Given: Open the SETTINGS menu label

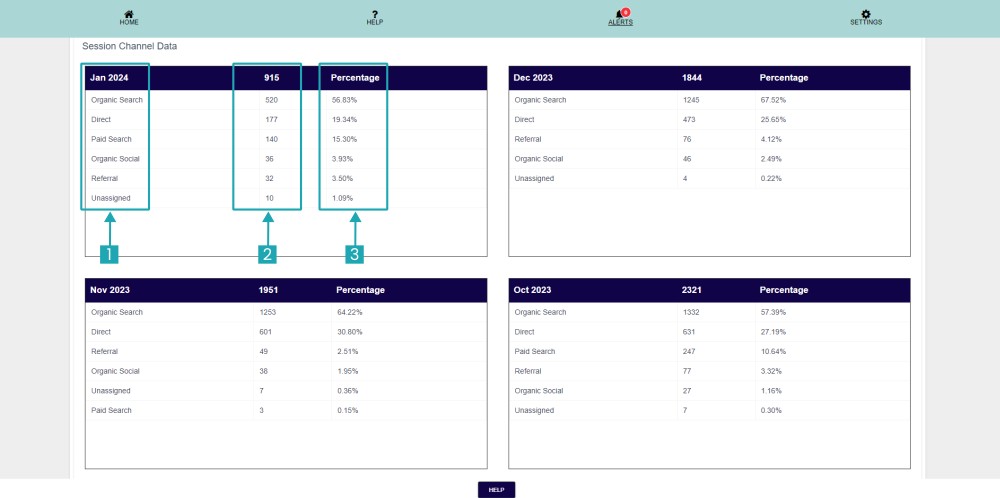Looking at the screenshot, I should (866, 22).
